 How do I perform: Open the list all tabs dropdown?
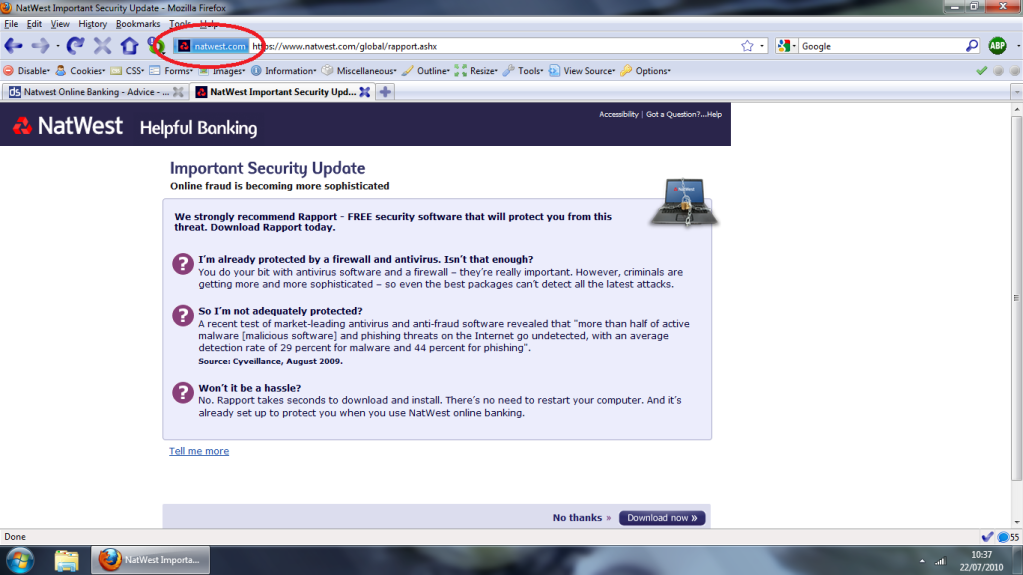click(1016, 92)
